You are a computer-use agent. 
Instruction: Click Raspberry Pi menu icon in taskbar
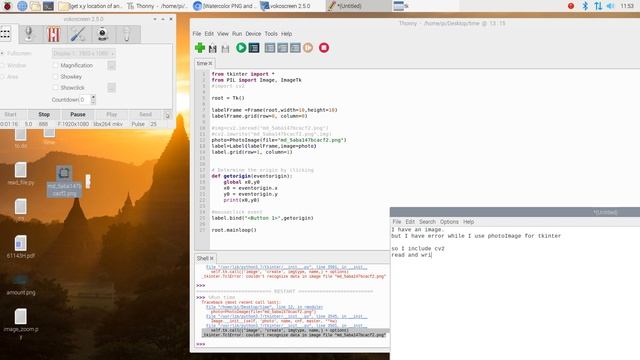coord(7,6)
